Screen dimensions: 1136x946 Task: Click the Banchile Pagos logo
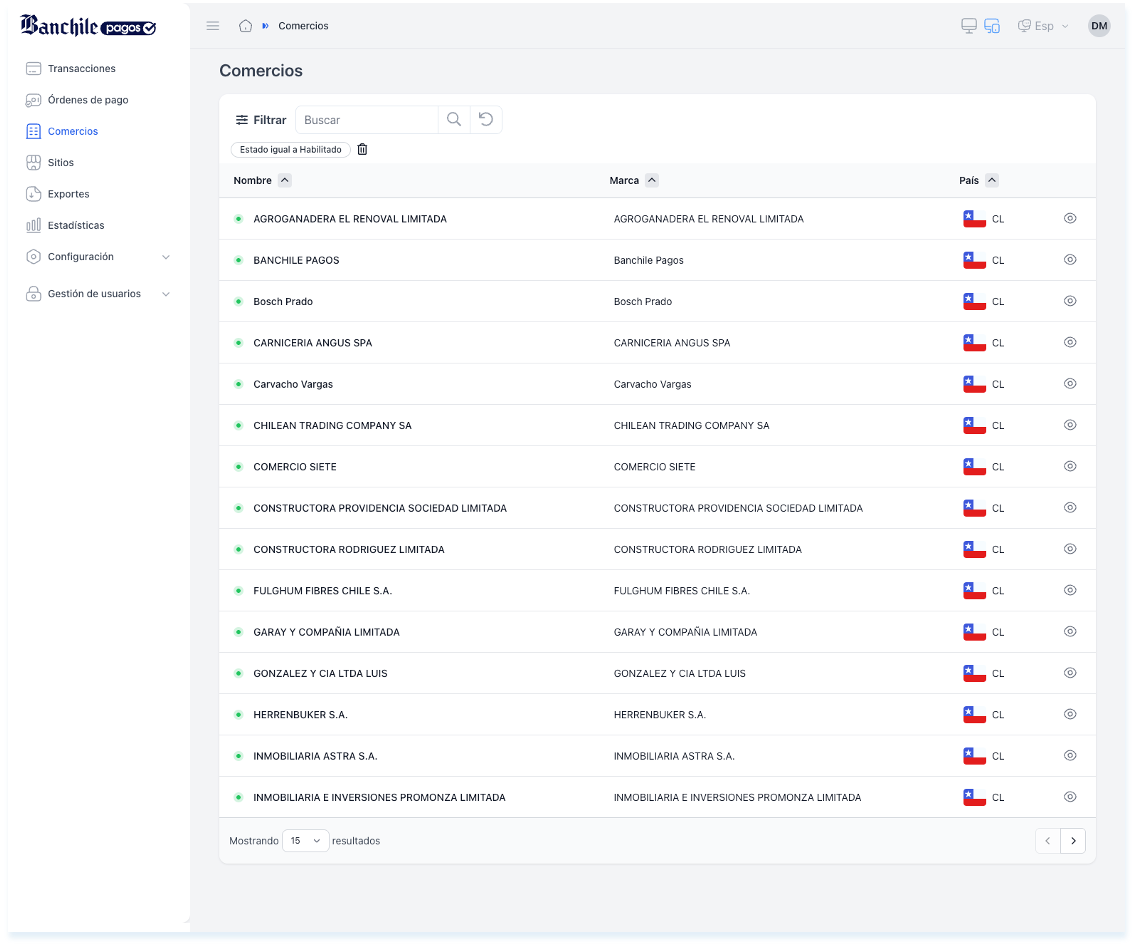click(x=88, y=26)
